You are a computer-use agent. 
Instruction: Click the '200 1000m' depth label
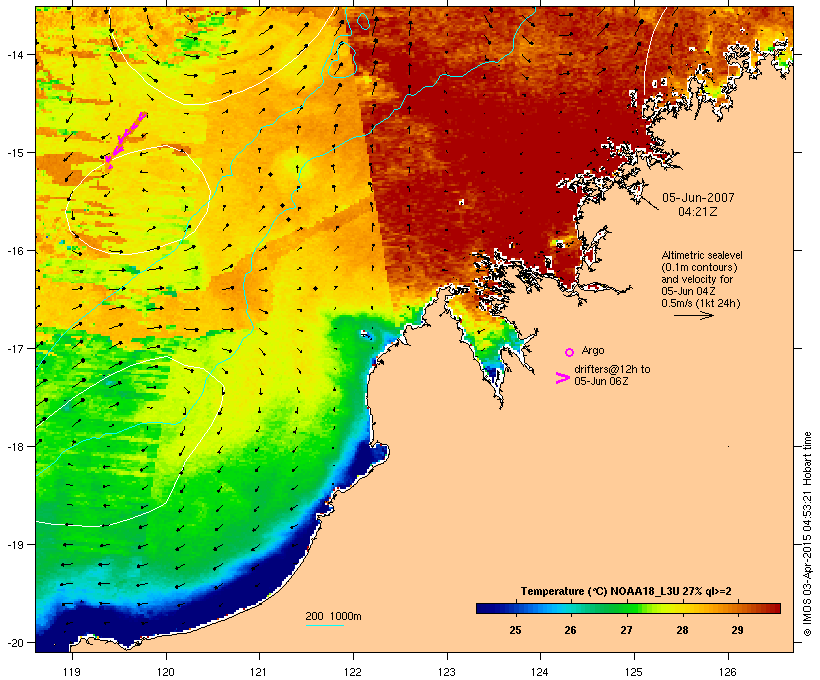pos(333,616)
